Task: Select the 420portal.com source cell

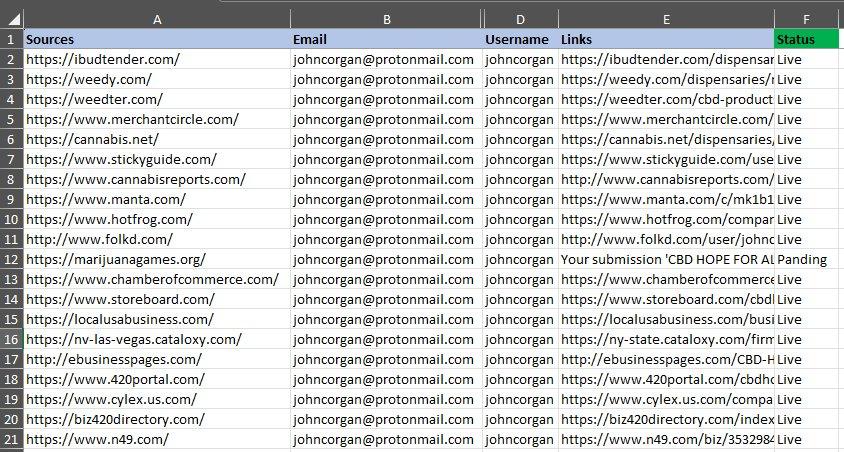Action: (157, 379)
